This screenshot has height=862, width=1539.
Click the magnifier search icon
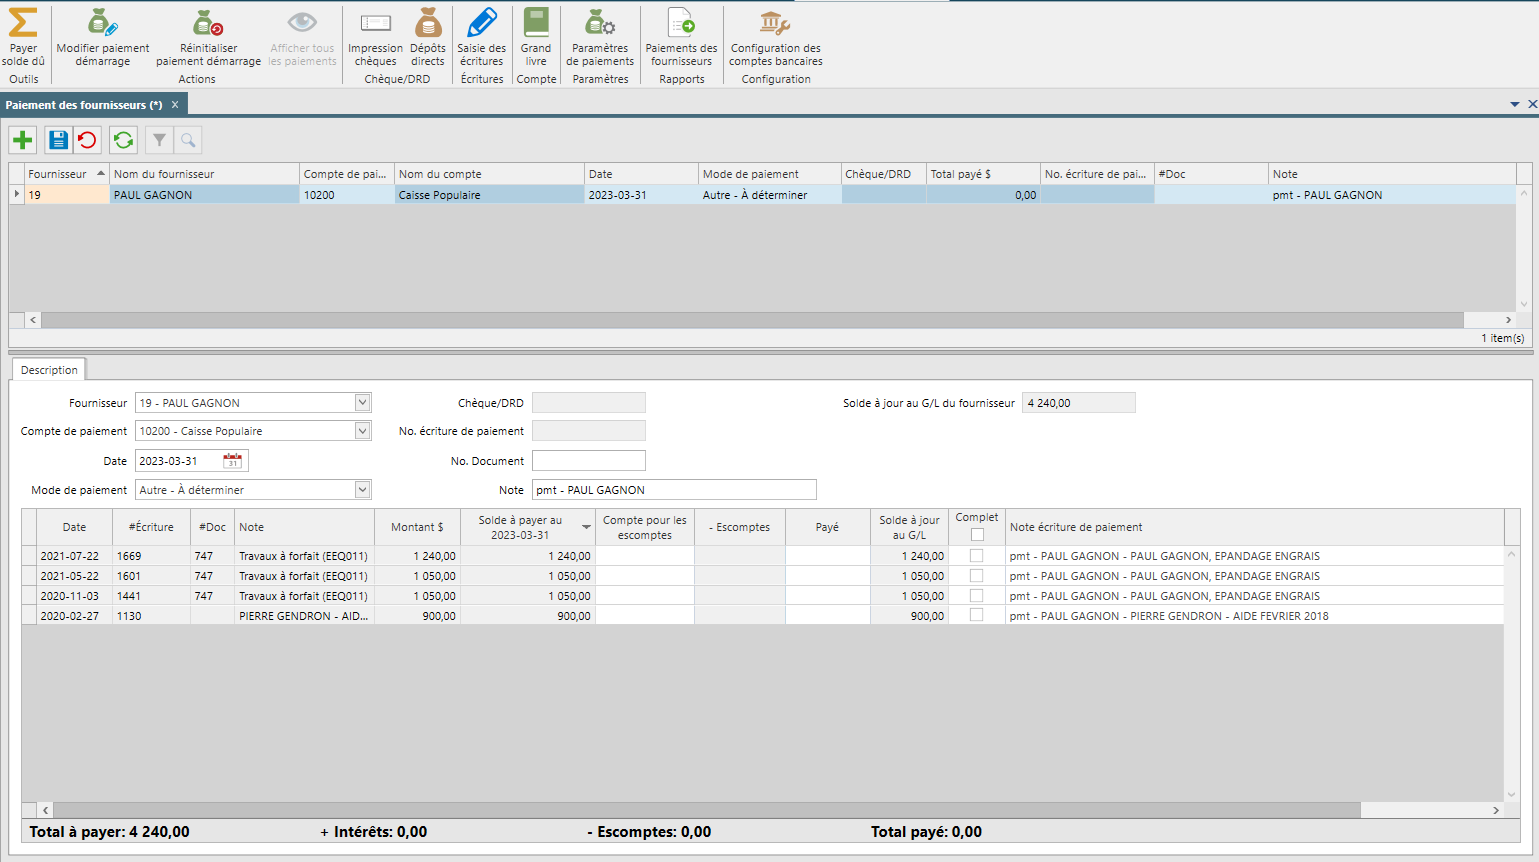(188, 140)
